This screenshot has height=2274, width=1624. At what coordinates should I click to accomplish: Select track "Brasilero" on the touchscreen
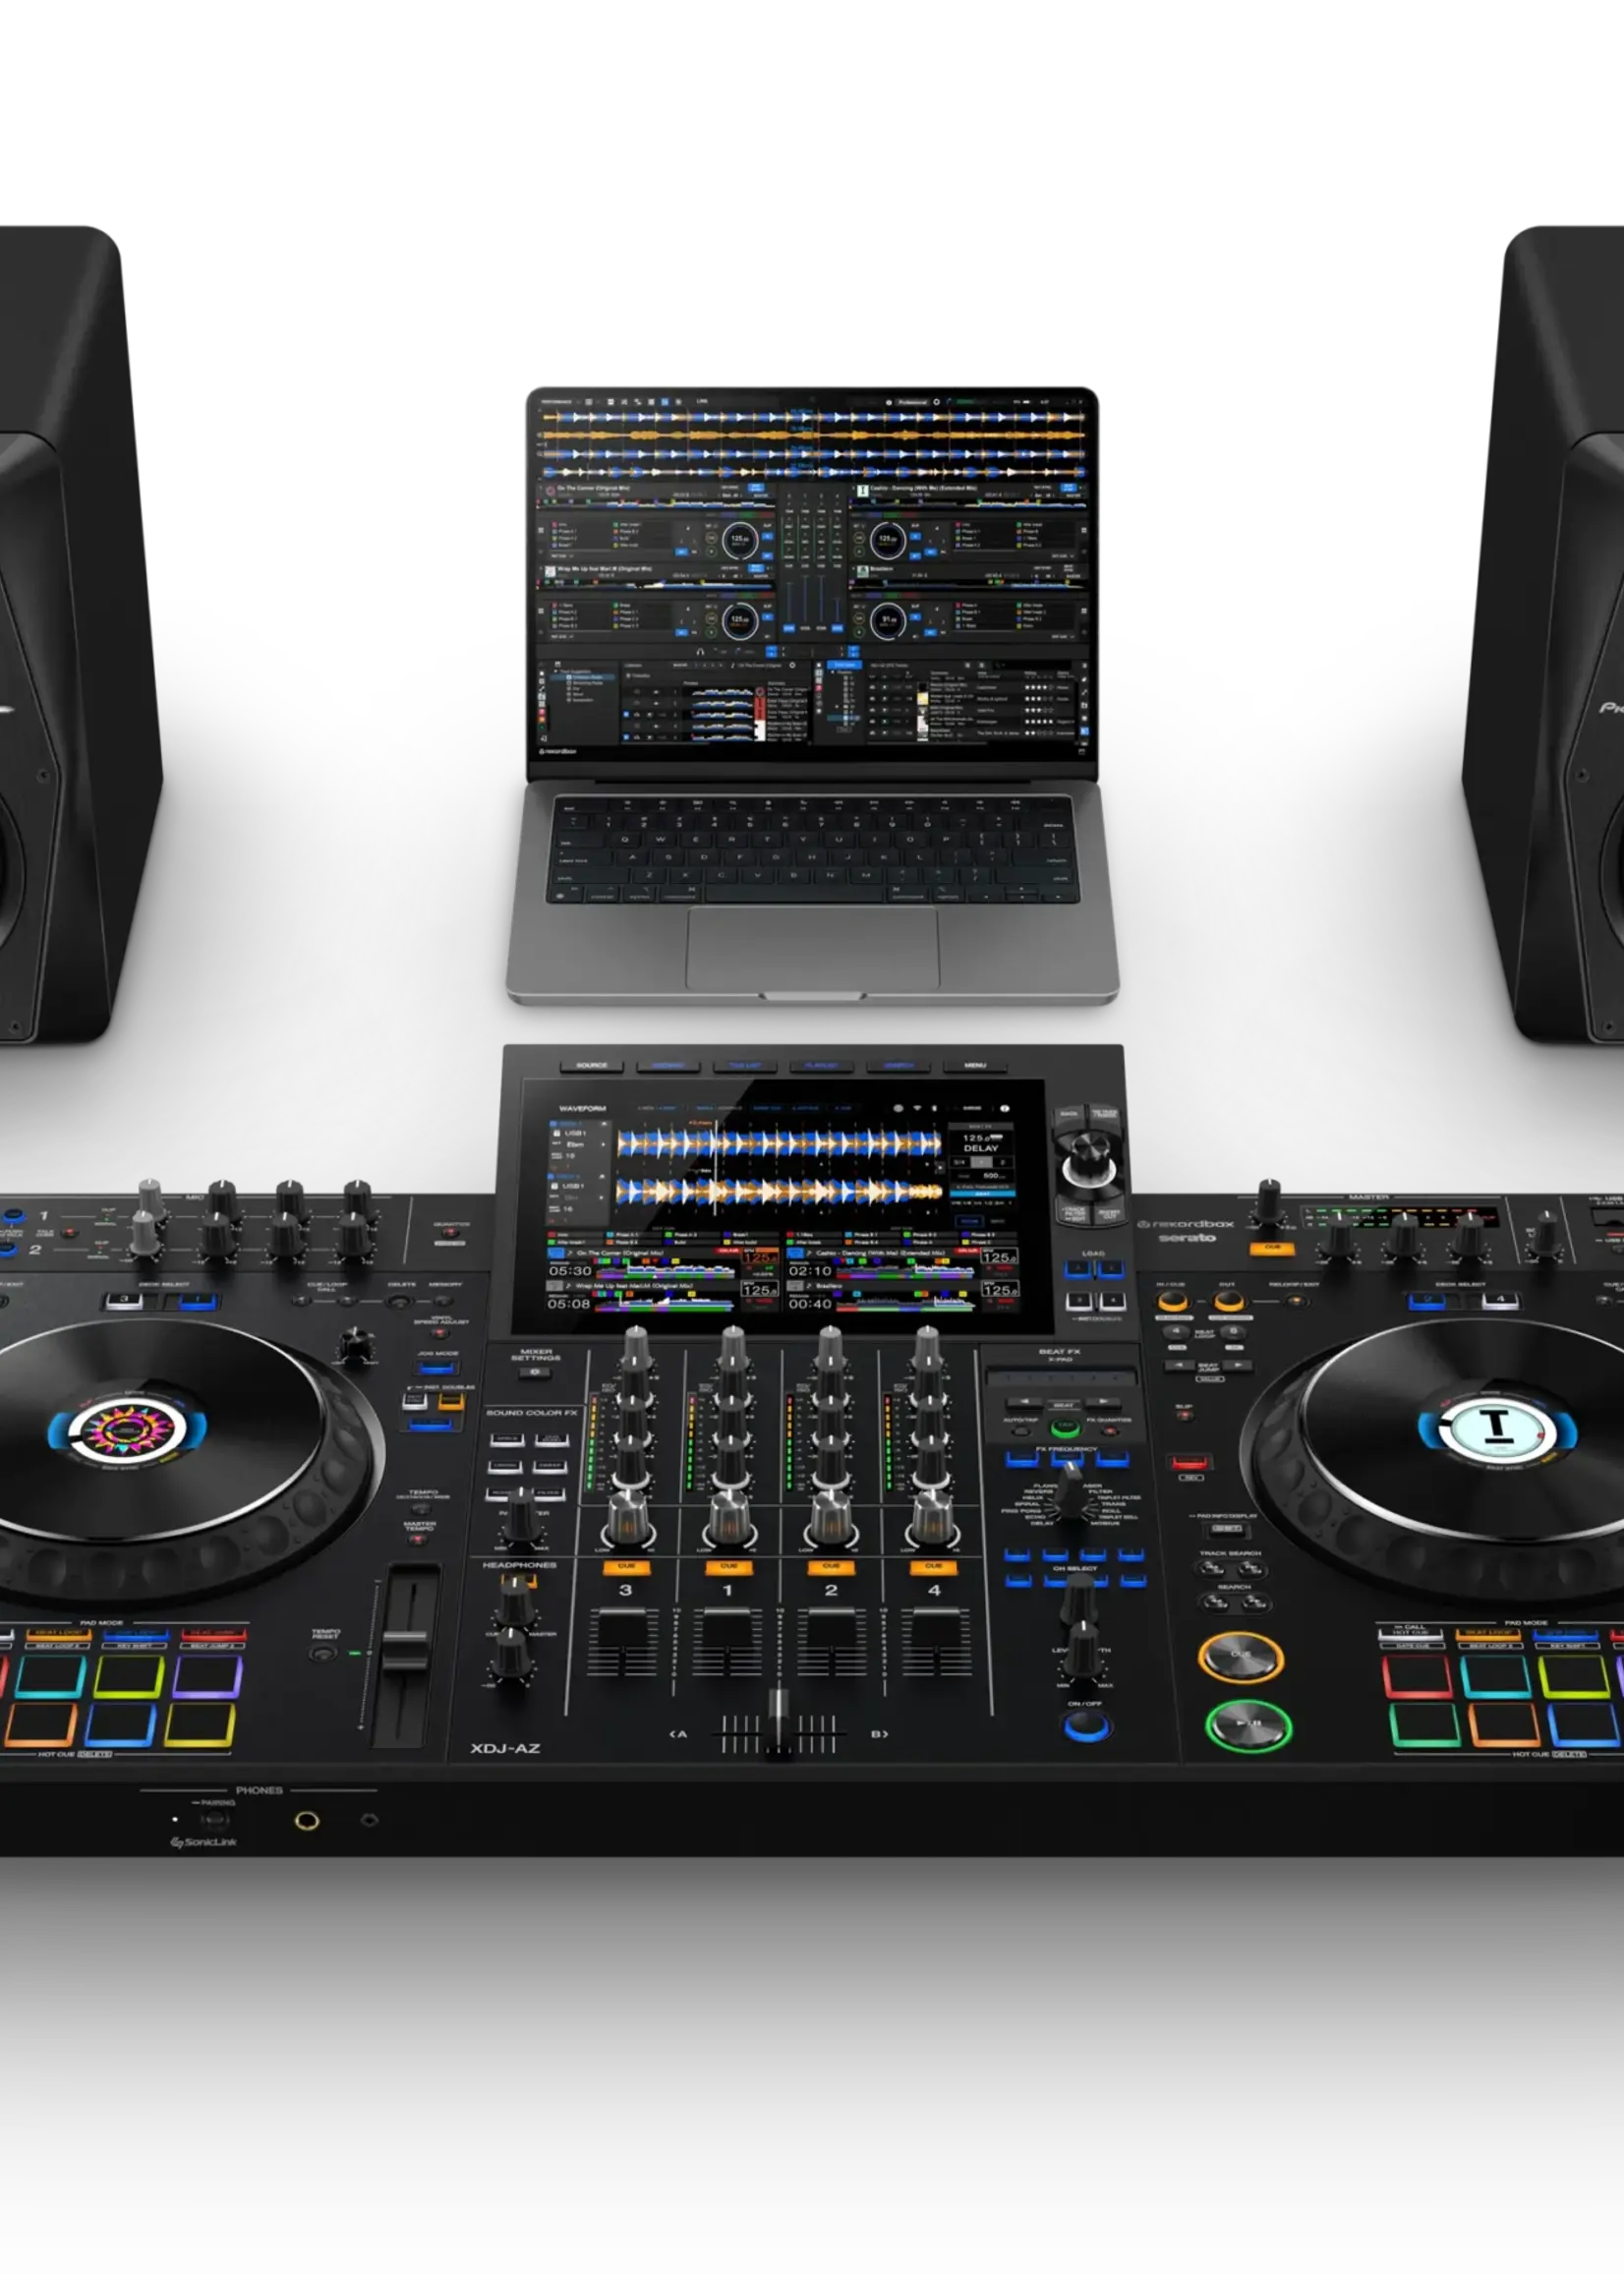coord(829,1286)
